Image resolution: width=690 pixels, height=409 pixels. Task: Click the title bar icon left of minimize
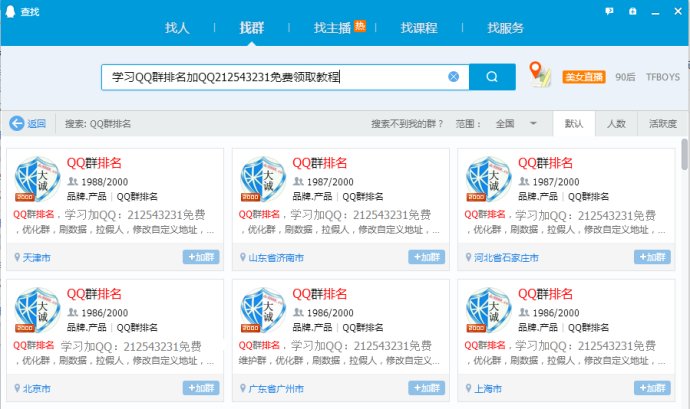coord(633,10)
